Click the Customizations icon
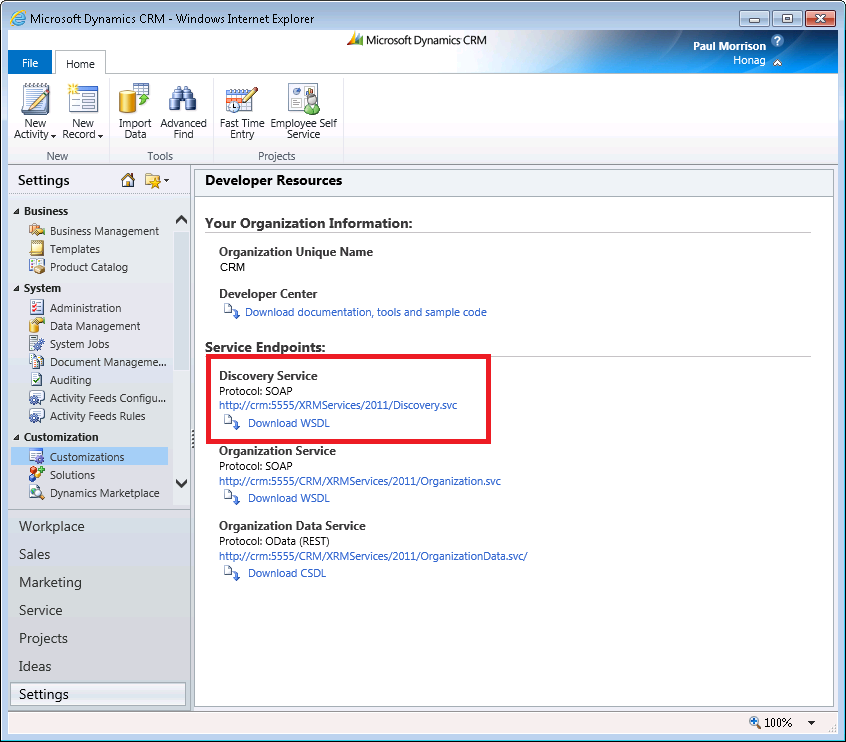The image size is (846, 742). pos(37,457)
